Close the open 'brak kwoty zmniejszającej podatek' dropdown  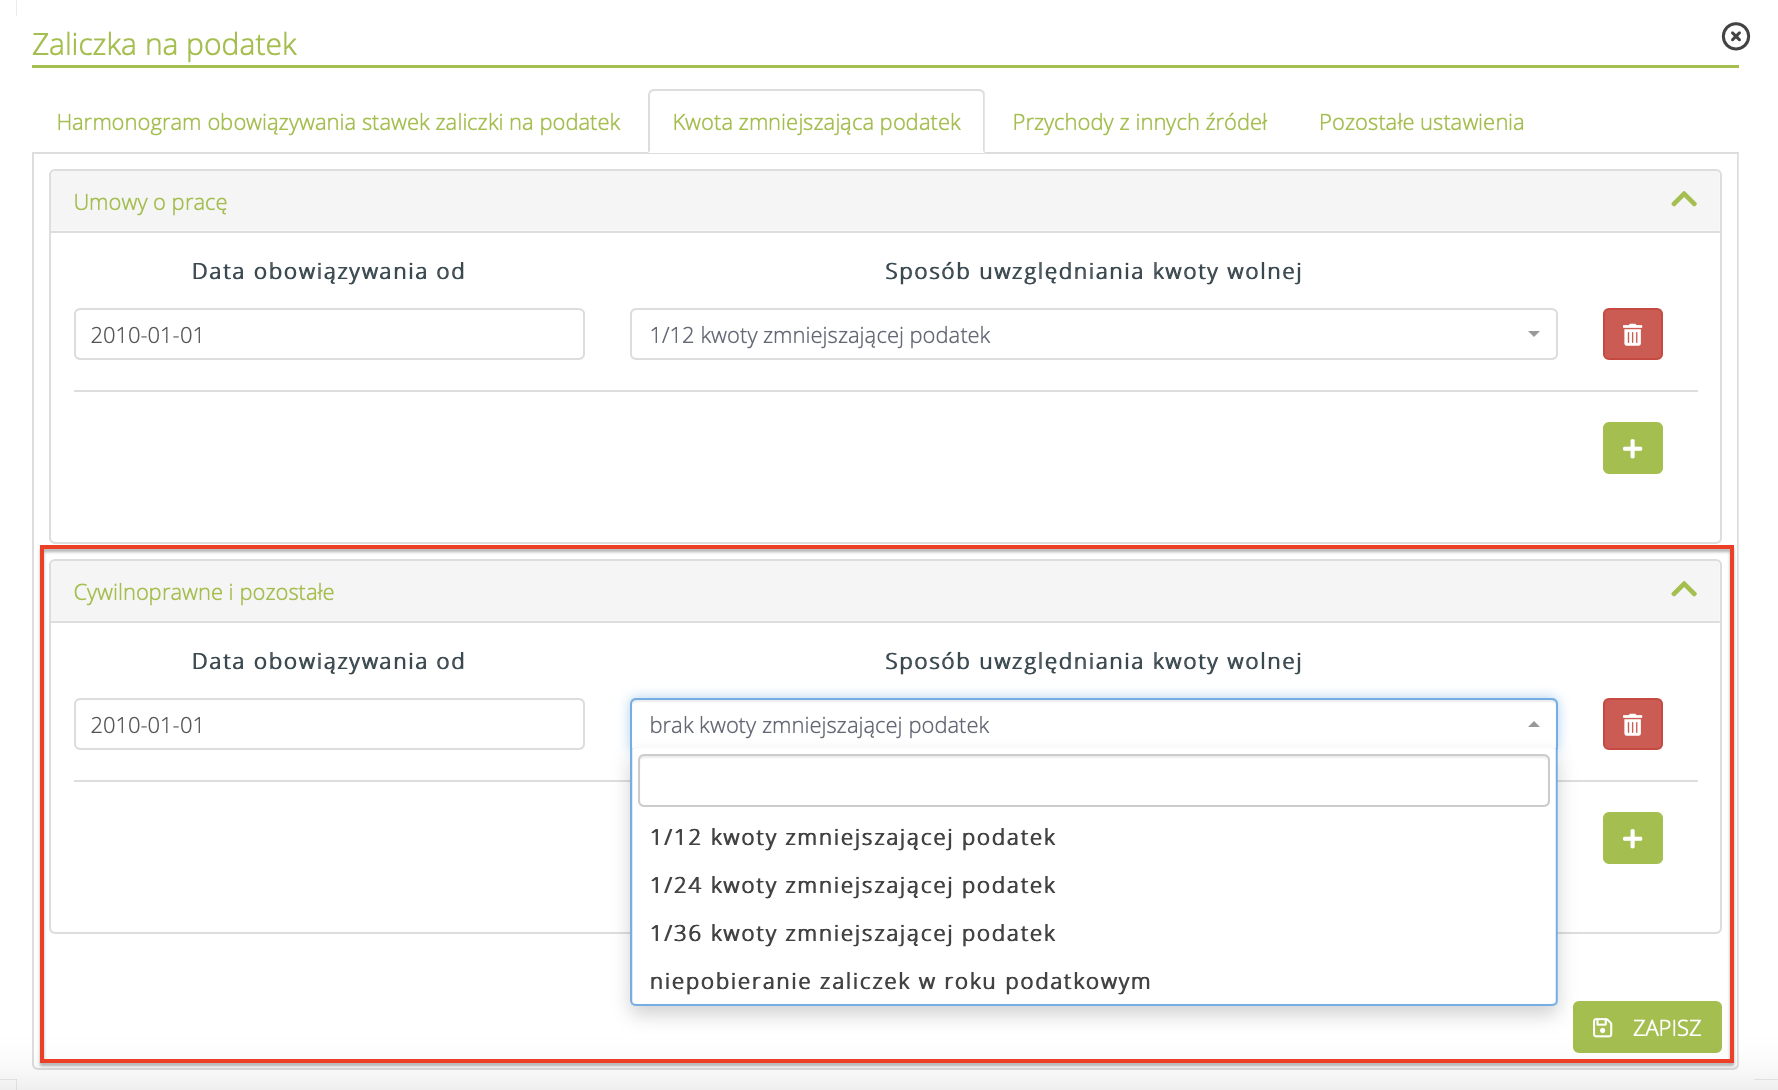click(1092, 725)
